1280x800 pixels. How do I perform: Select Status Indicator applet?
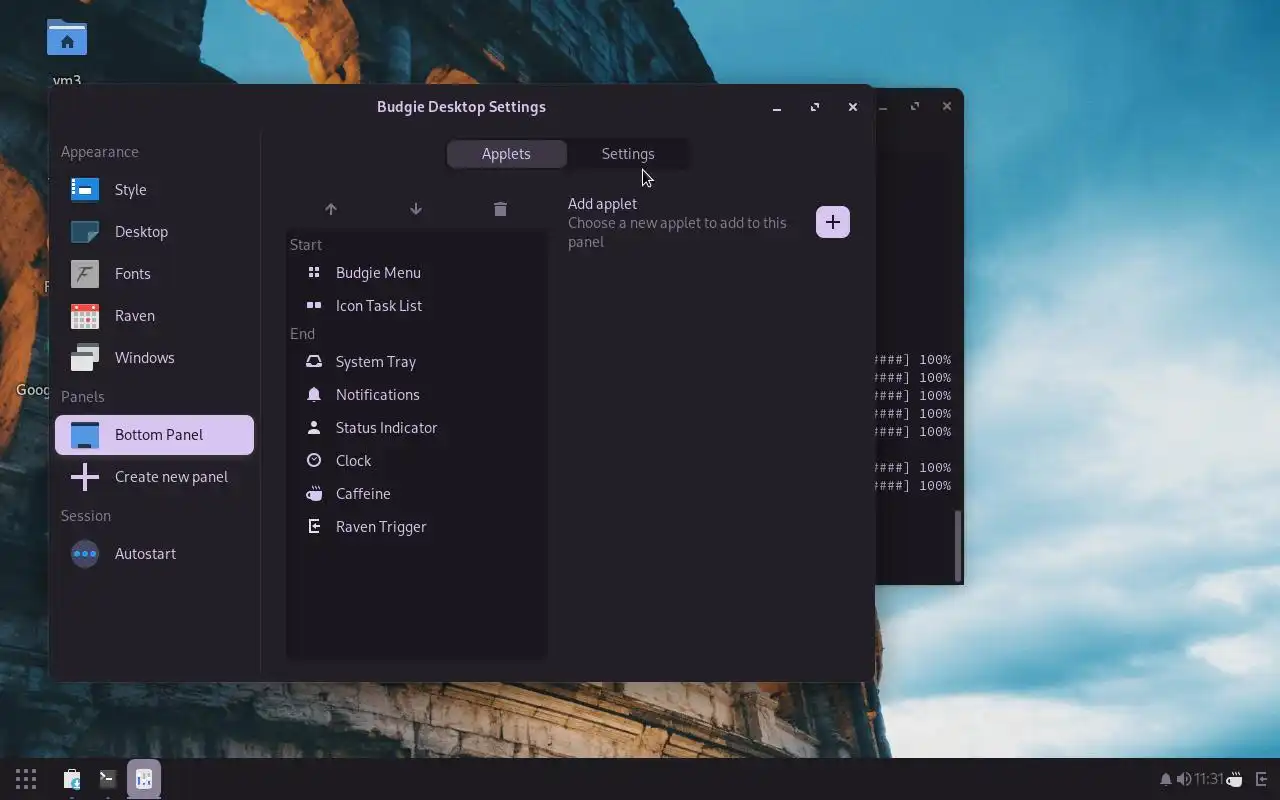point(416,428)
